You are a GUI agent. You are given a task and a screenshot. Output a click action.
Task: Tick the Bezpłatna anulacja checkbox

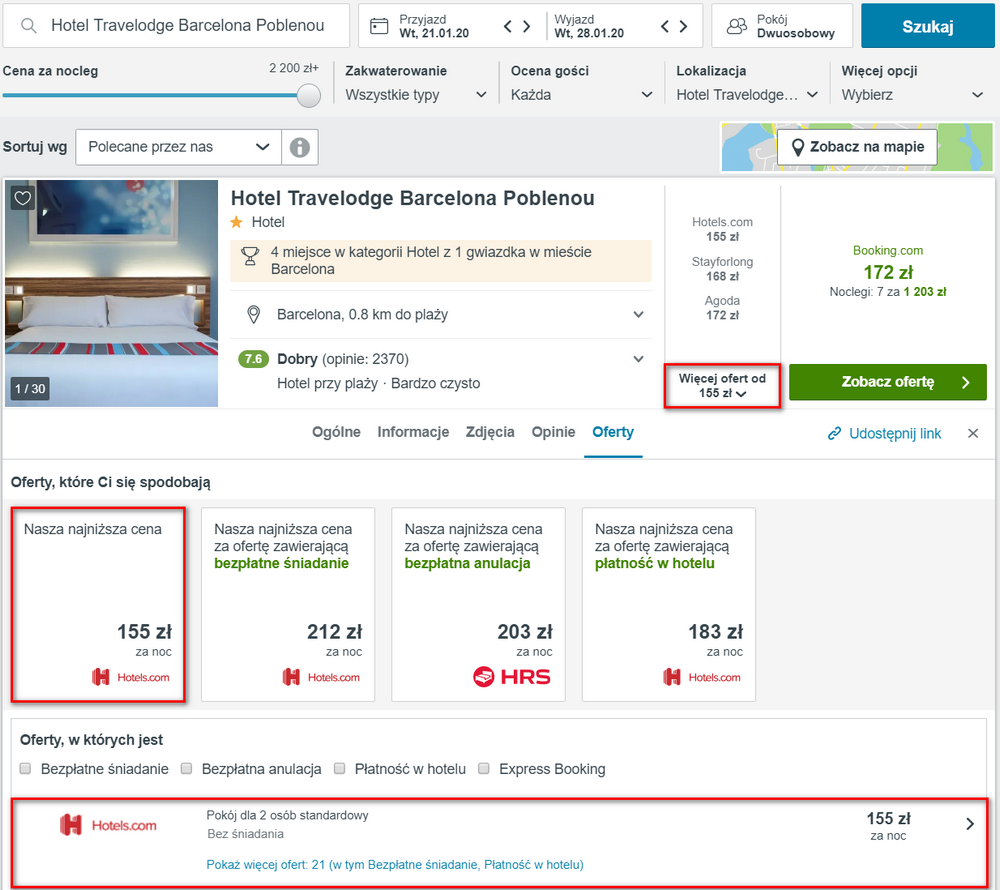pyautogui.click(x=186, y=768)
